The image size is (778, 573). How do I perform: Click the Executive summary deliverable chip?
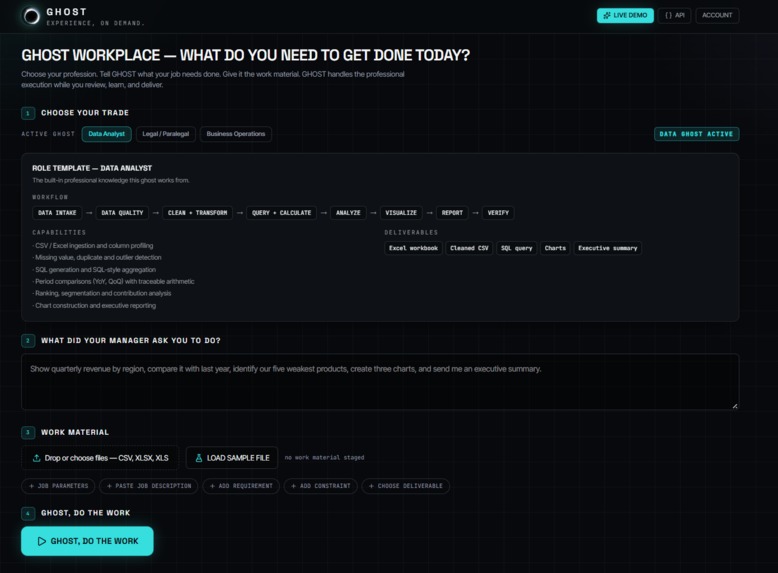point(607,248)
